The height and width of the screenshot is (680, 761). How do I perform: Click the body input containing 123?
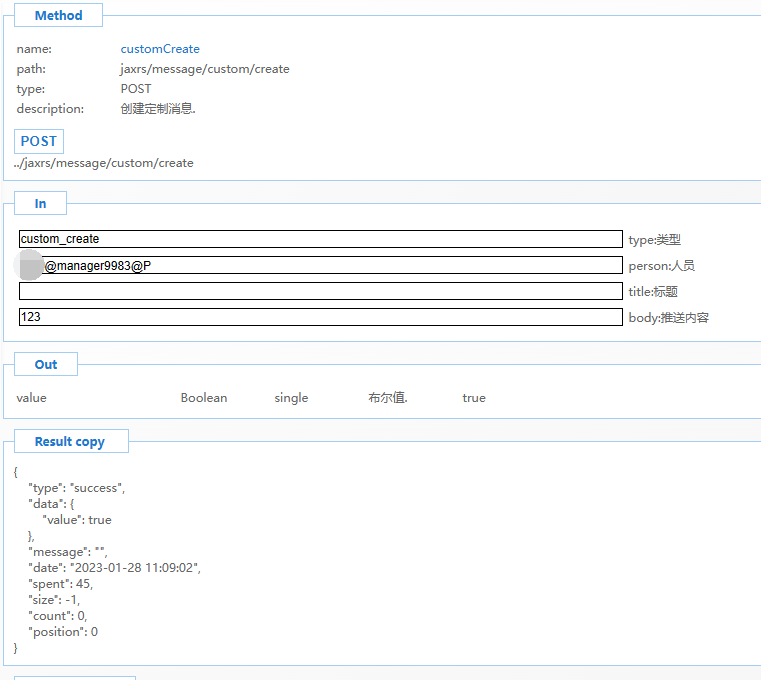pos(321,317)
